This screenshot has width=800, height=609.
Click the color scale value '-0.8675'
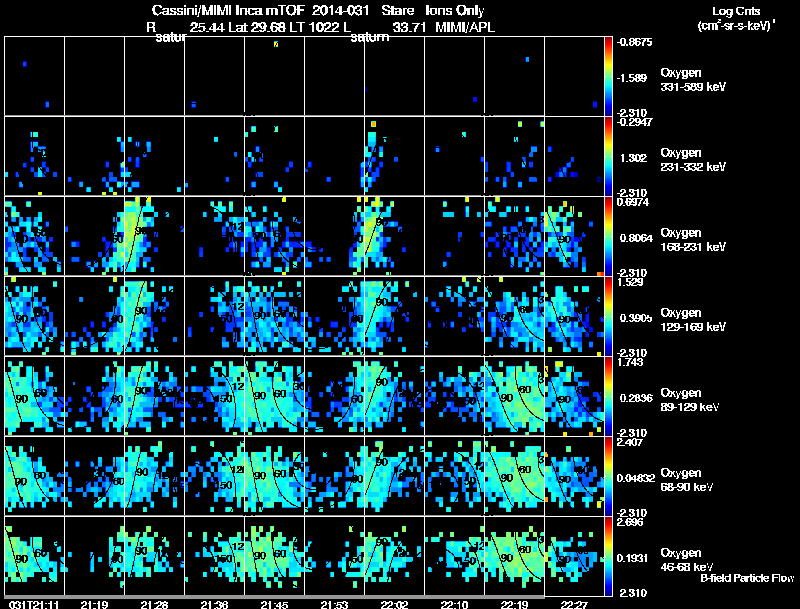[635, 42]
